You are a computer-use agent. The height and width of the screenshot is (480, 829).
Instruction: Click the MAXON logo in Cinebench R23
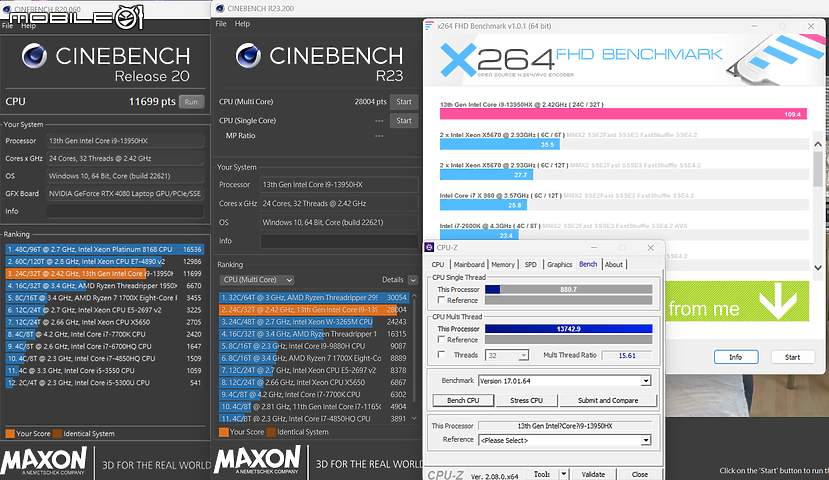pos(257,459)
